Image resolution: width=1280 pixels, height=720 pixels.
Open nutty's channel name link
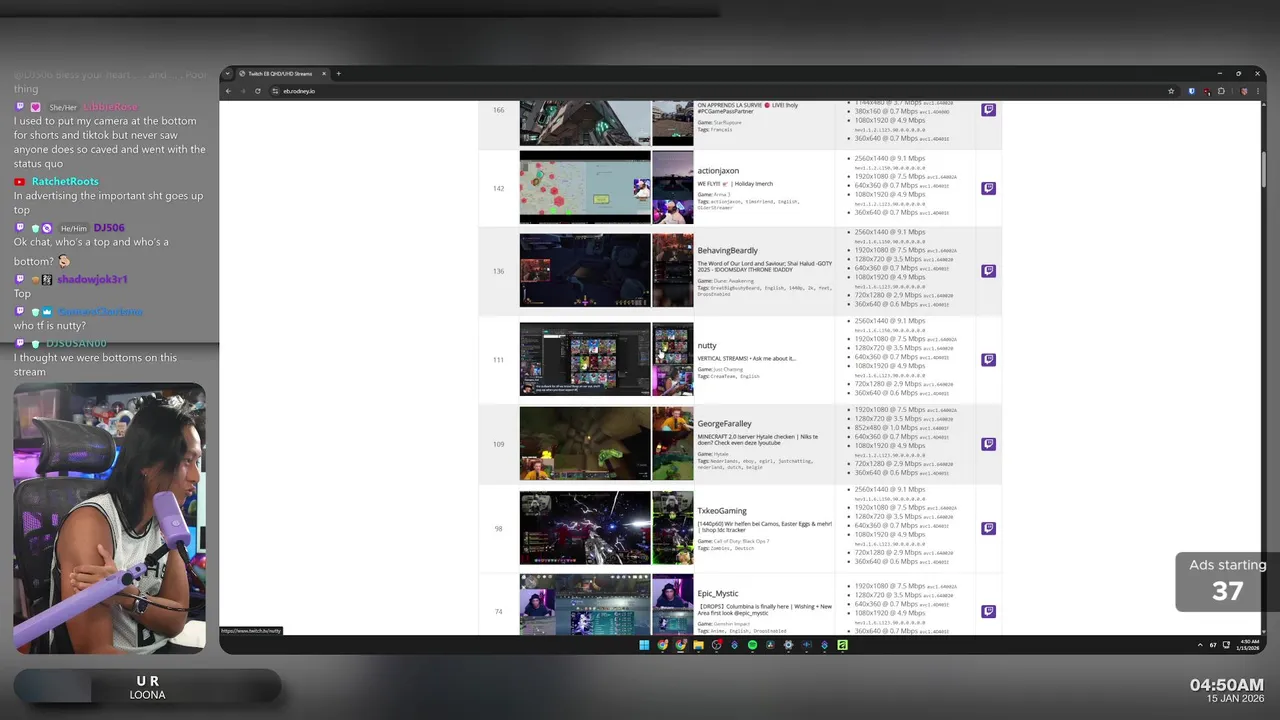pyautogui.click(x=707, y=346)
